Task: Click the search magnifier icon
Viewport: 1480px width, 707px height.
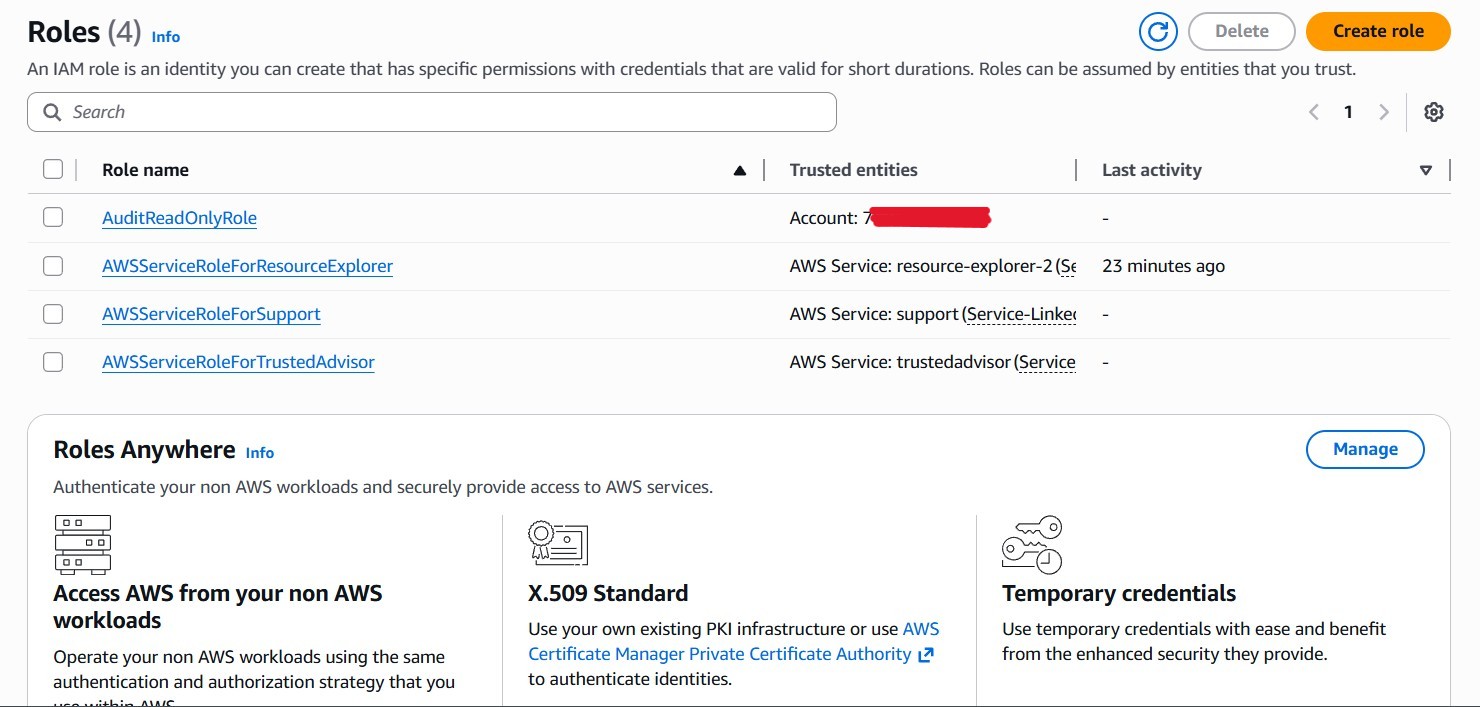Action: [x=52, y=111]
